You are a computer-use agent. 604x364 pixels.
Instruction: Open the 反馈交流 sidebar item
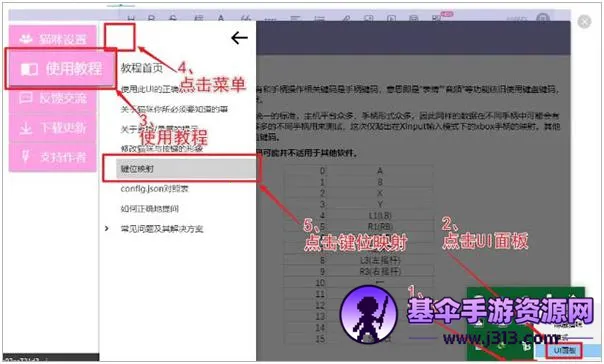tap(53, 99)
